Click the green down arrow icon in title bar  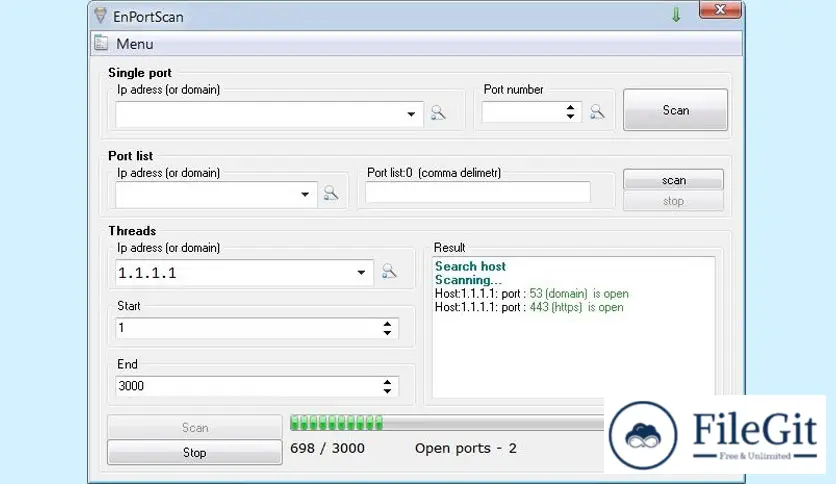point(676,15)
